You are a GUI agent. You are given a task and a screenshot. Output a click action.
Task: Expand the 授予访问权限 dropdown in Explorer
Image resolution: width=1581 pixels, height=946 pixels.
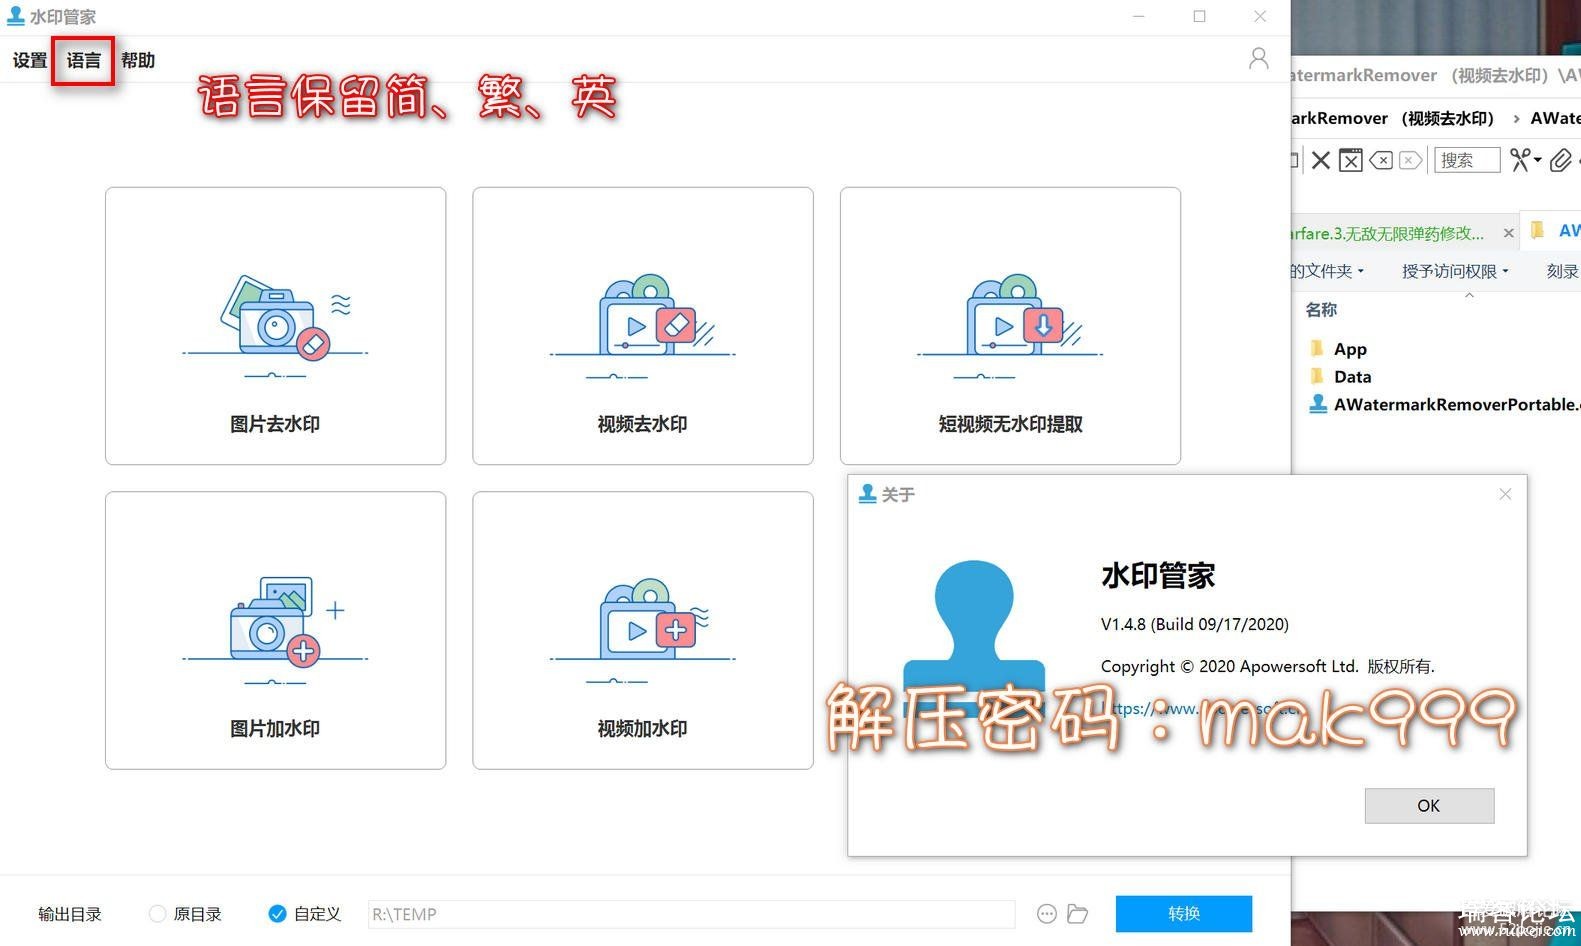pos(1455,271)
